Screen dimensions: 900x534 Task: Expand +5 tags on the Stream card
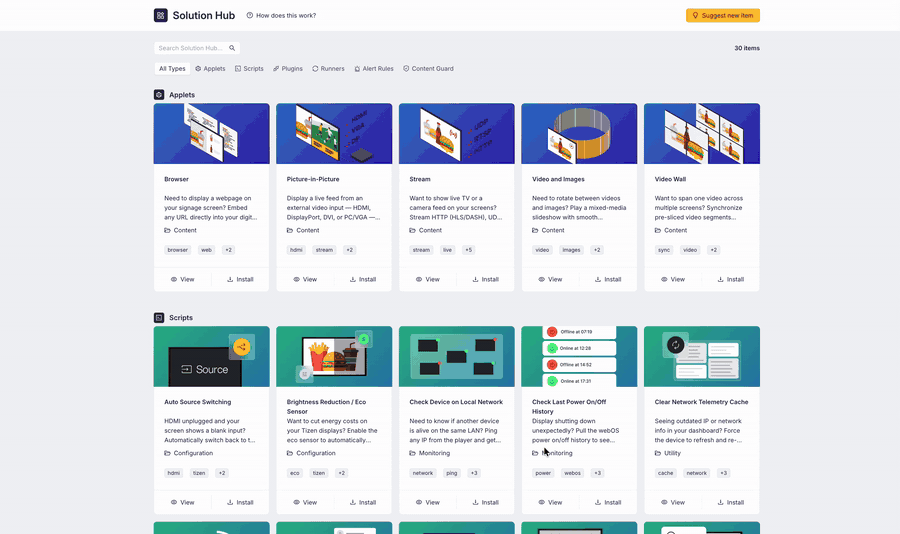468,250
